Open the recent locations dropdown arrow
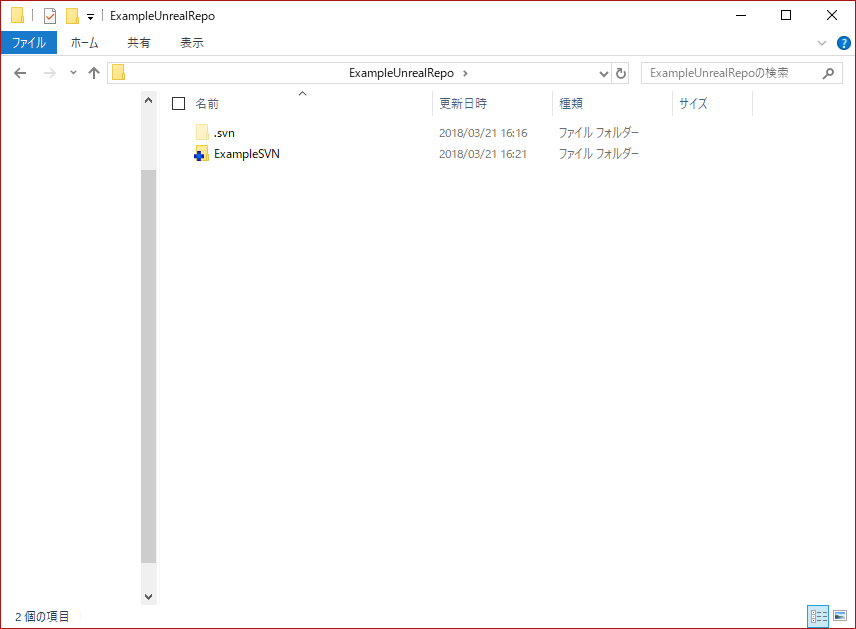This screenshot has height=629, width=856. coord(73,73)
